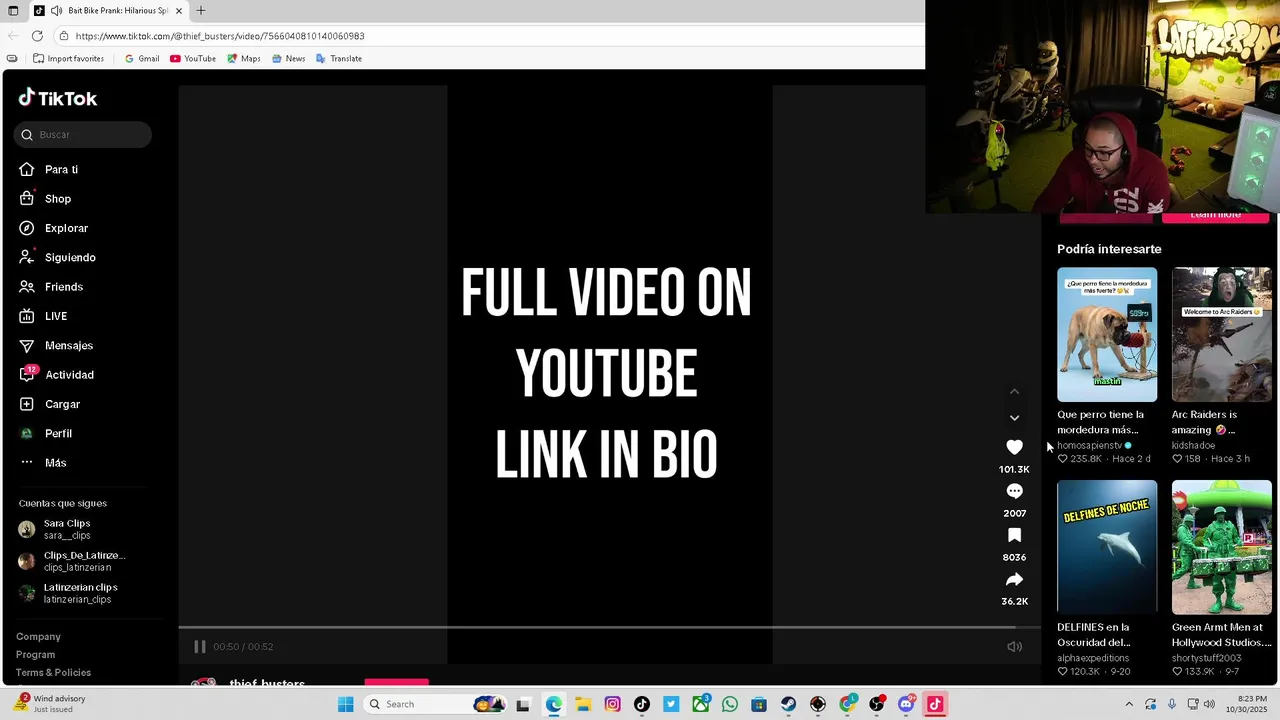Go to previous video with up arrow
Image resolution: width=1280 pixels, height=720 pixels.
(x=1014, y=391)
